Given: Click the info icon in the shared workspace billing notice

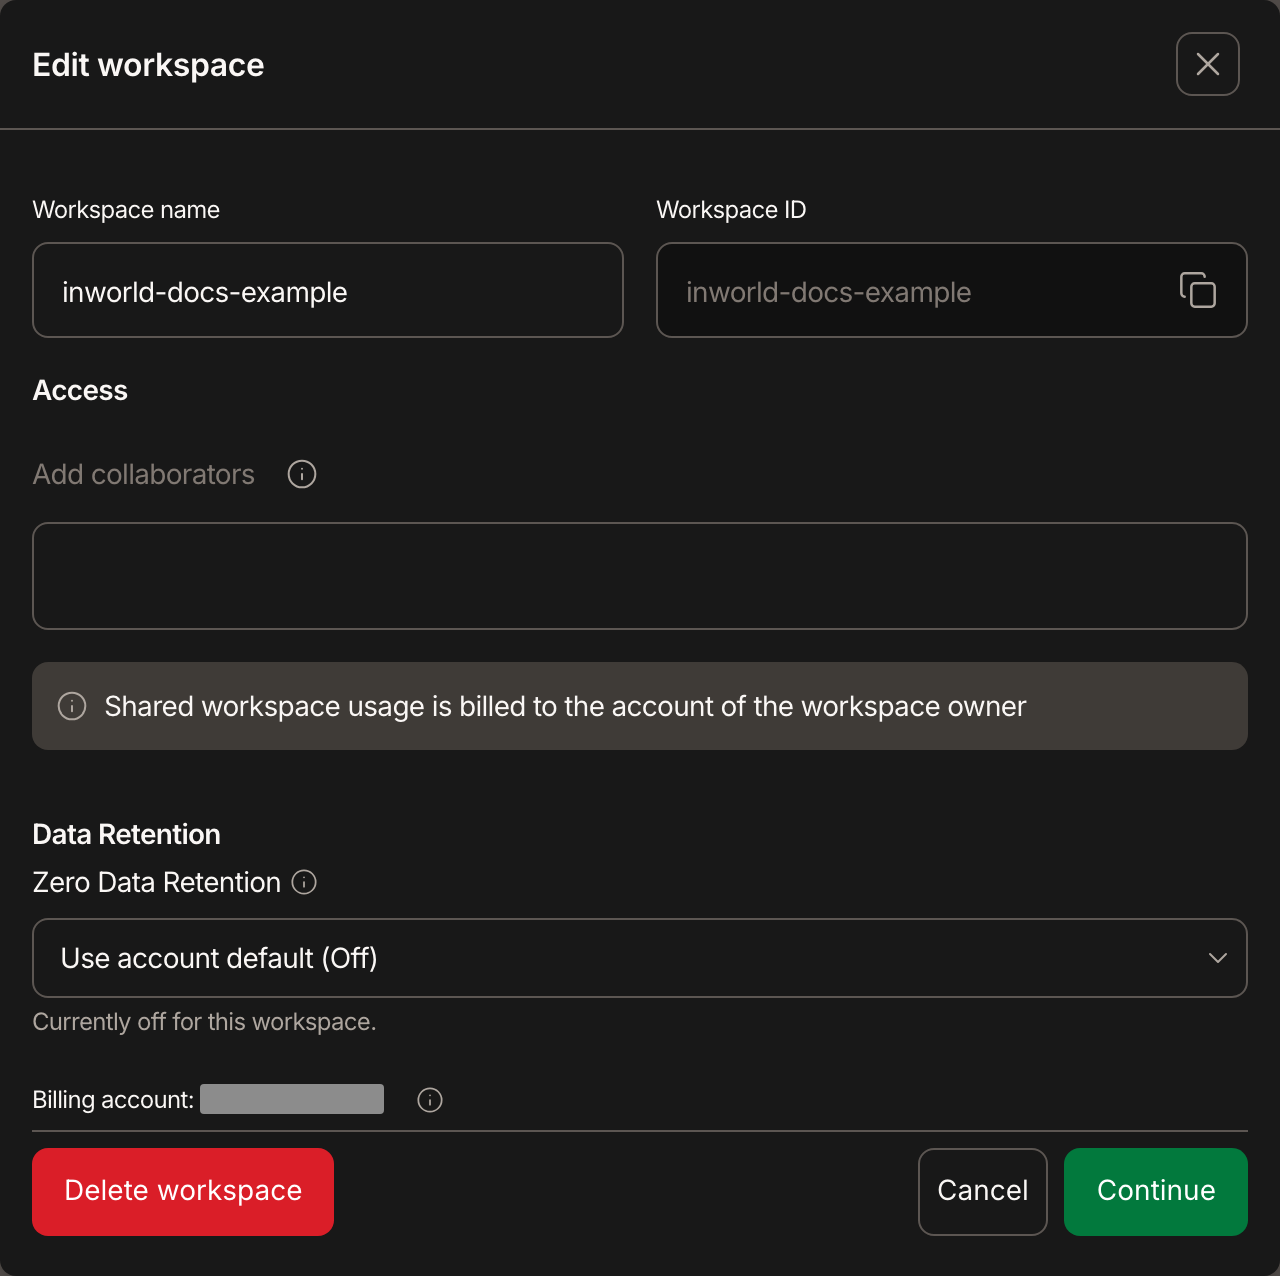Looking at the screenshot, I should [x=72, y=706].
